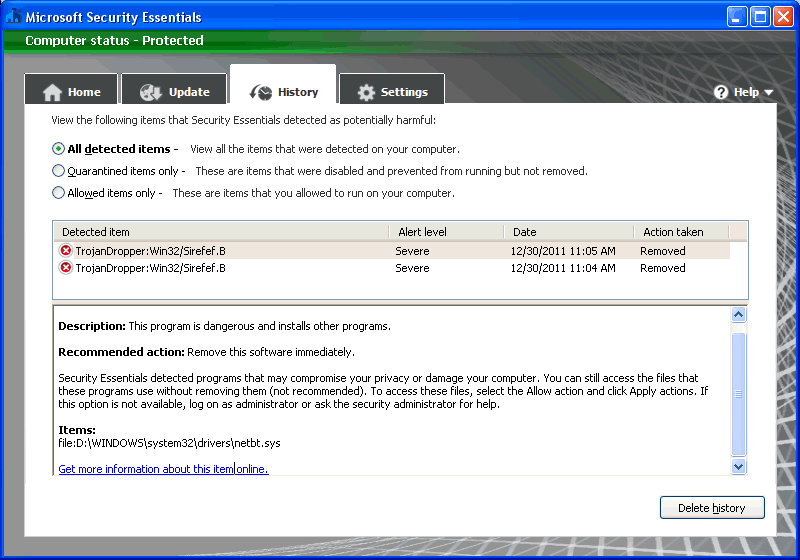This screenshot has width=800, height=560.
Task: Close the Security Essentials window
Action: coord(783,17)
